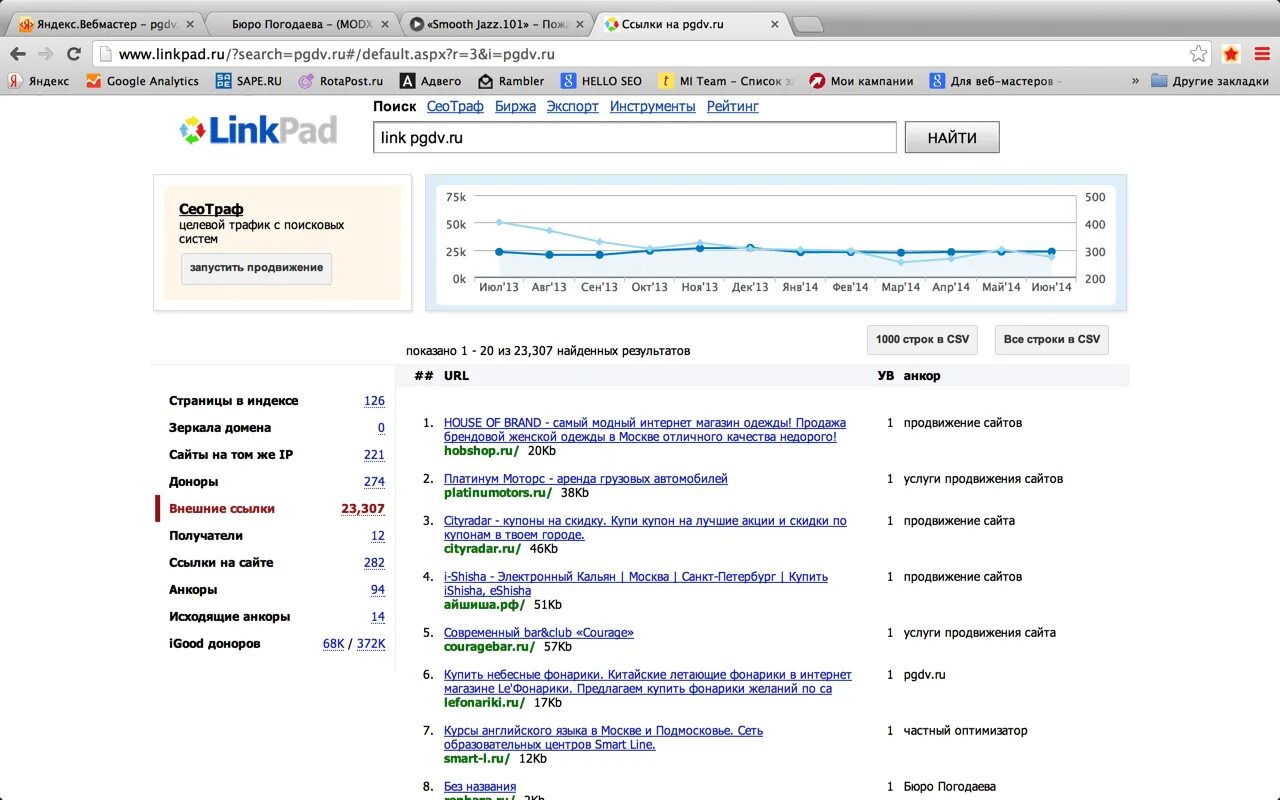Open the Яндекс bookmark
1280x800 pixels.
39,81
